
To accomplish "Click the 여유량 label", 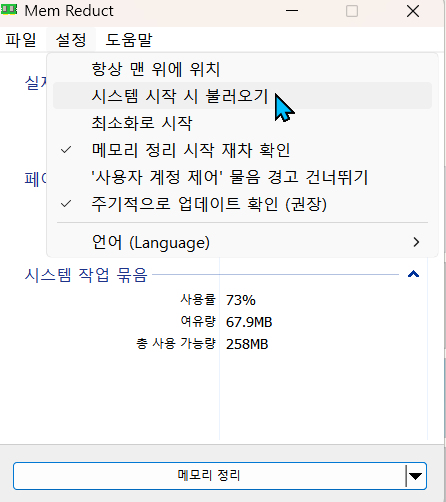I will 198,321.
